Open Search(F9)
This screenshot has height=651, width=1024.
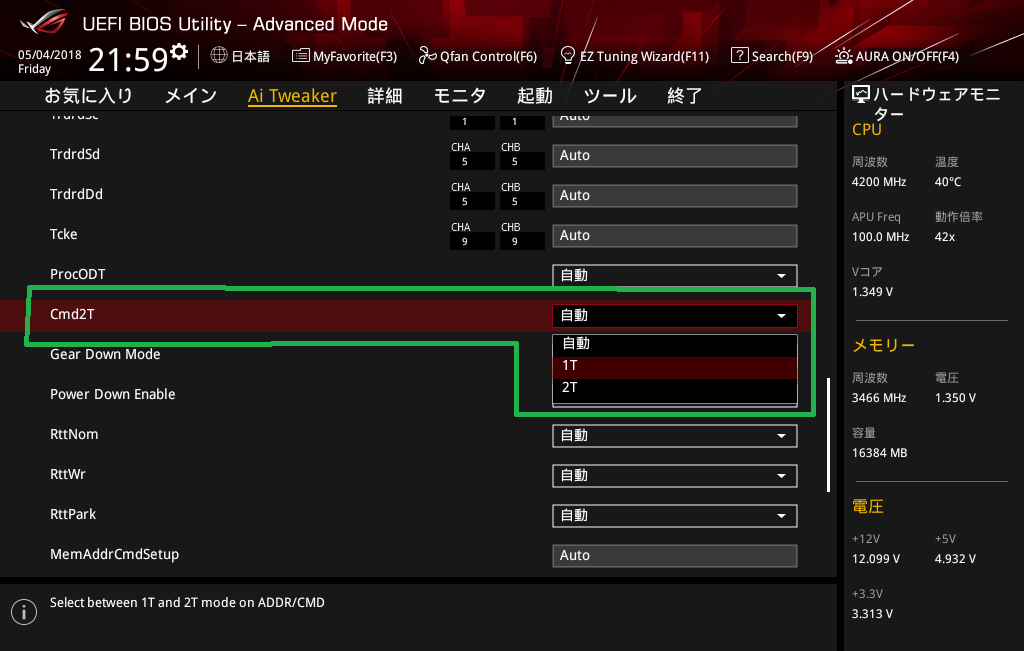pos(782,57)
